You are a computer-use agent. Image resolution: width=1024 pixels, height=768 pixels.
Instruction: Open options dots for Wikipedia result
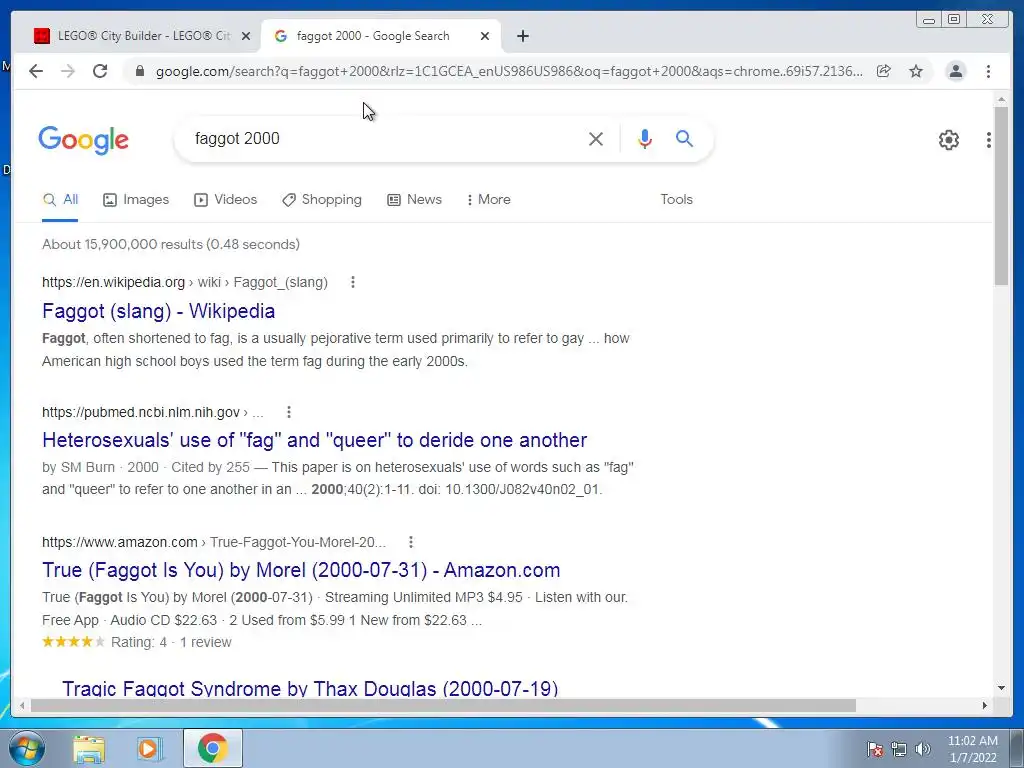coord(353,282)
